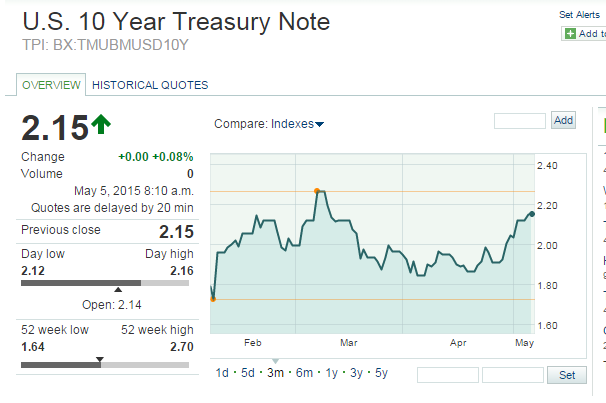The width and height of the screenshot is (606, 403).
Task: Select the 5d chart timeframe
Action: click(x=248, y=373)
